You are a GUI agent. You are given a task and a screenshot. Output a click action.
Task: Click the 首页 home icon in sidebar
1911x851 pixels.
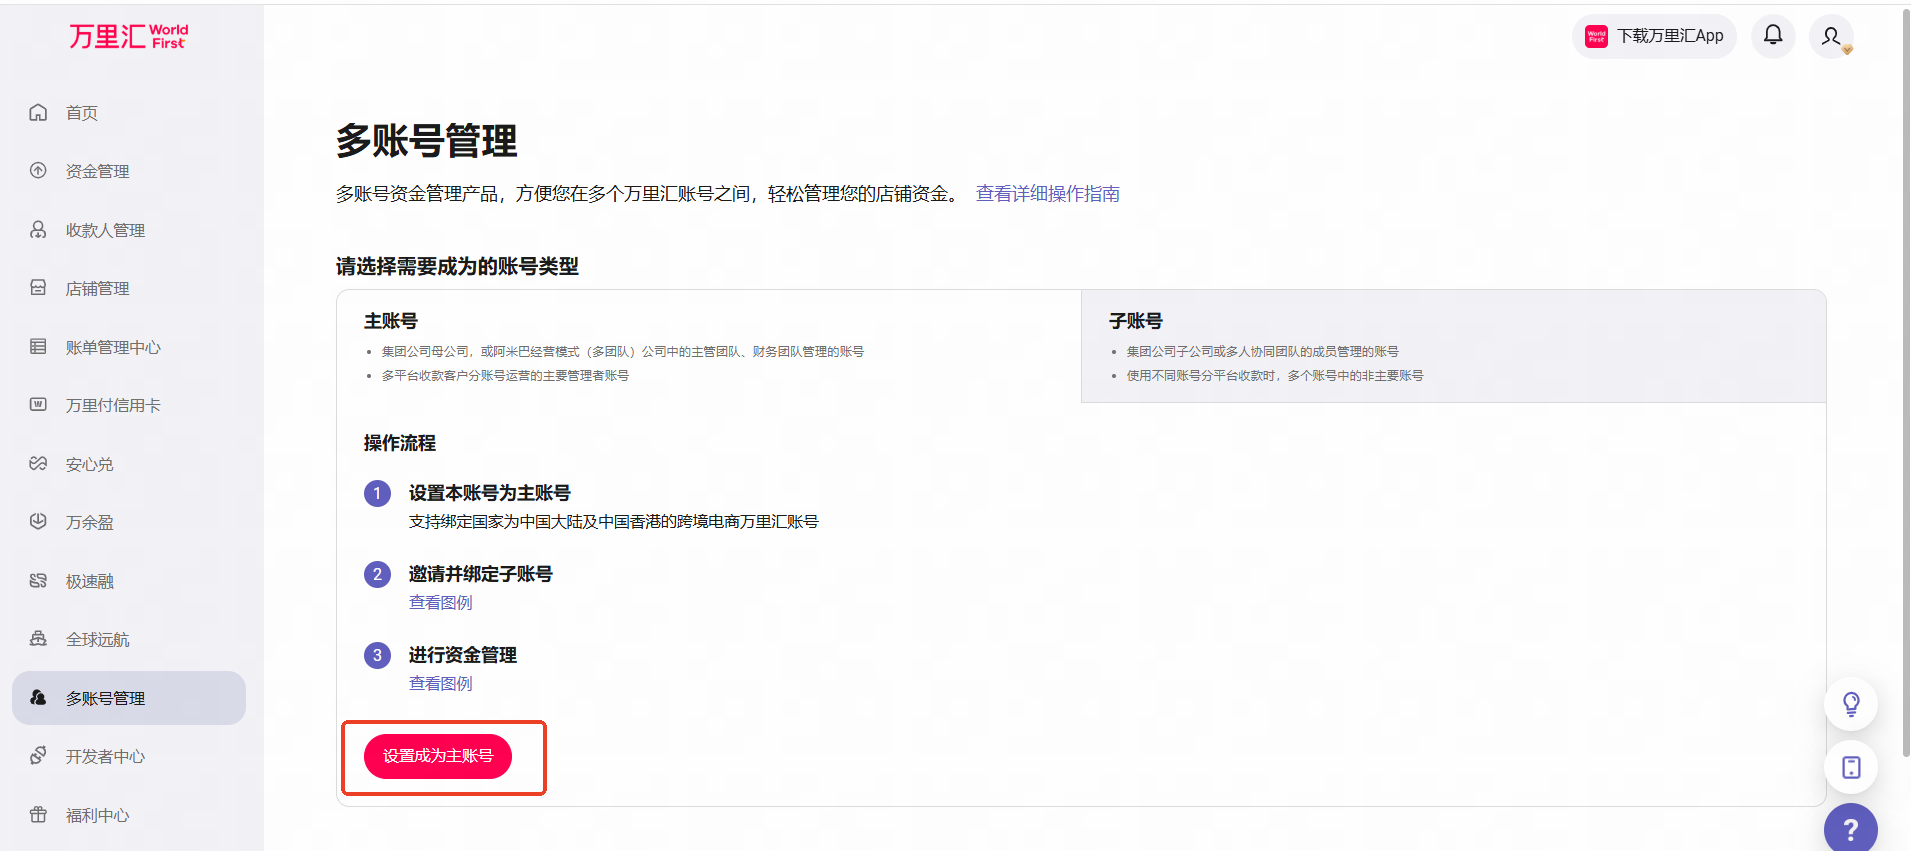coord(38,113)
